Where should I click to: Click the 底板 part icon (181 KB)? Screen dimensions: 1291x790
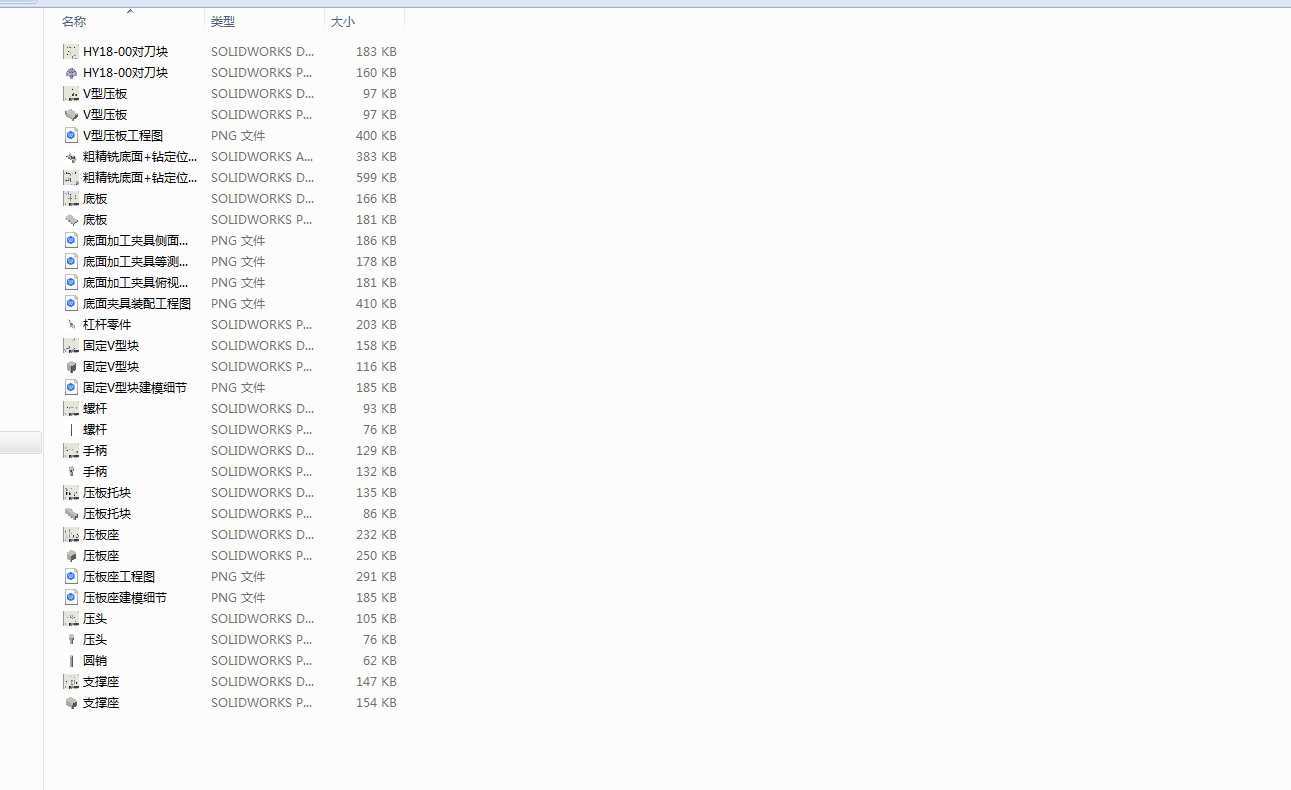tap(71, 219)
